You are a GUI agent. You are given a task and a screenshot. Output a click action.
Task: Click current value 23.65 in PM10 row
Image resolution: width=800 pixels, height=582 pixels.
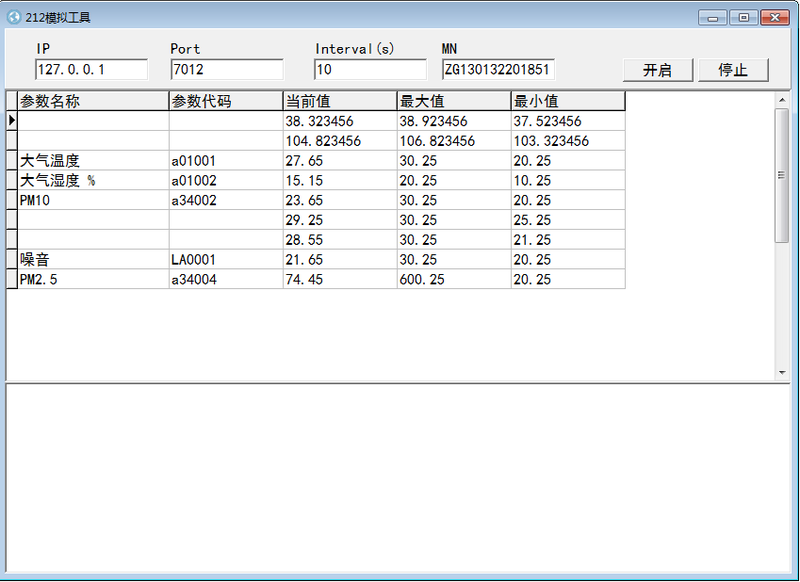pyautogui.click(x=340, y=200)
